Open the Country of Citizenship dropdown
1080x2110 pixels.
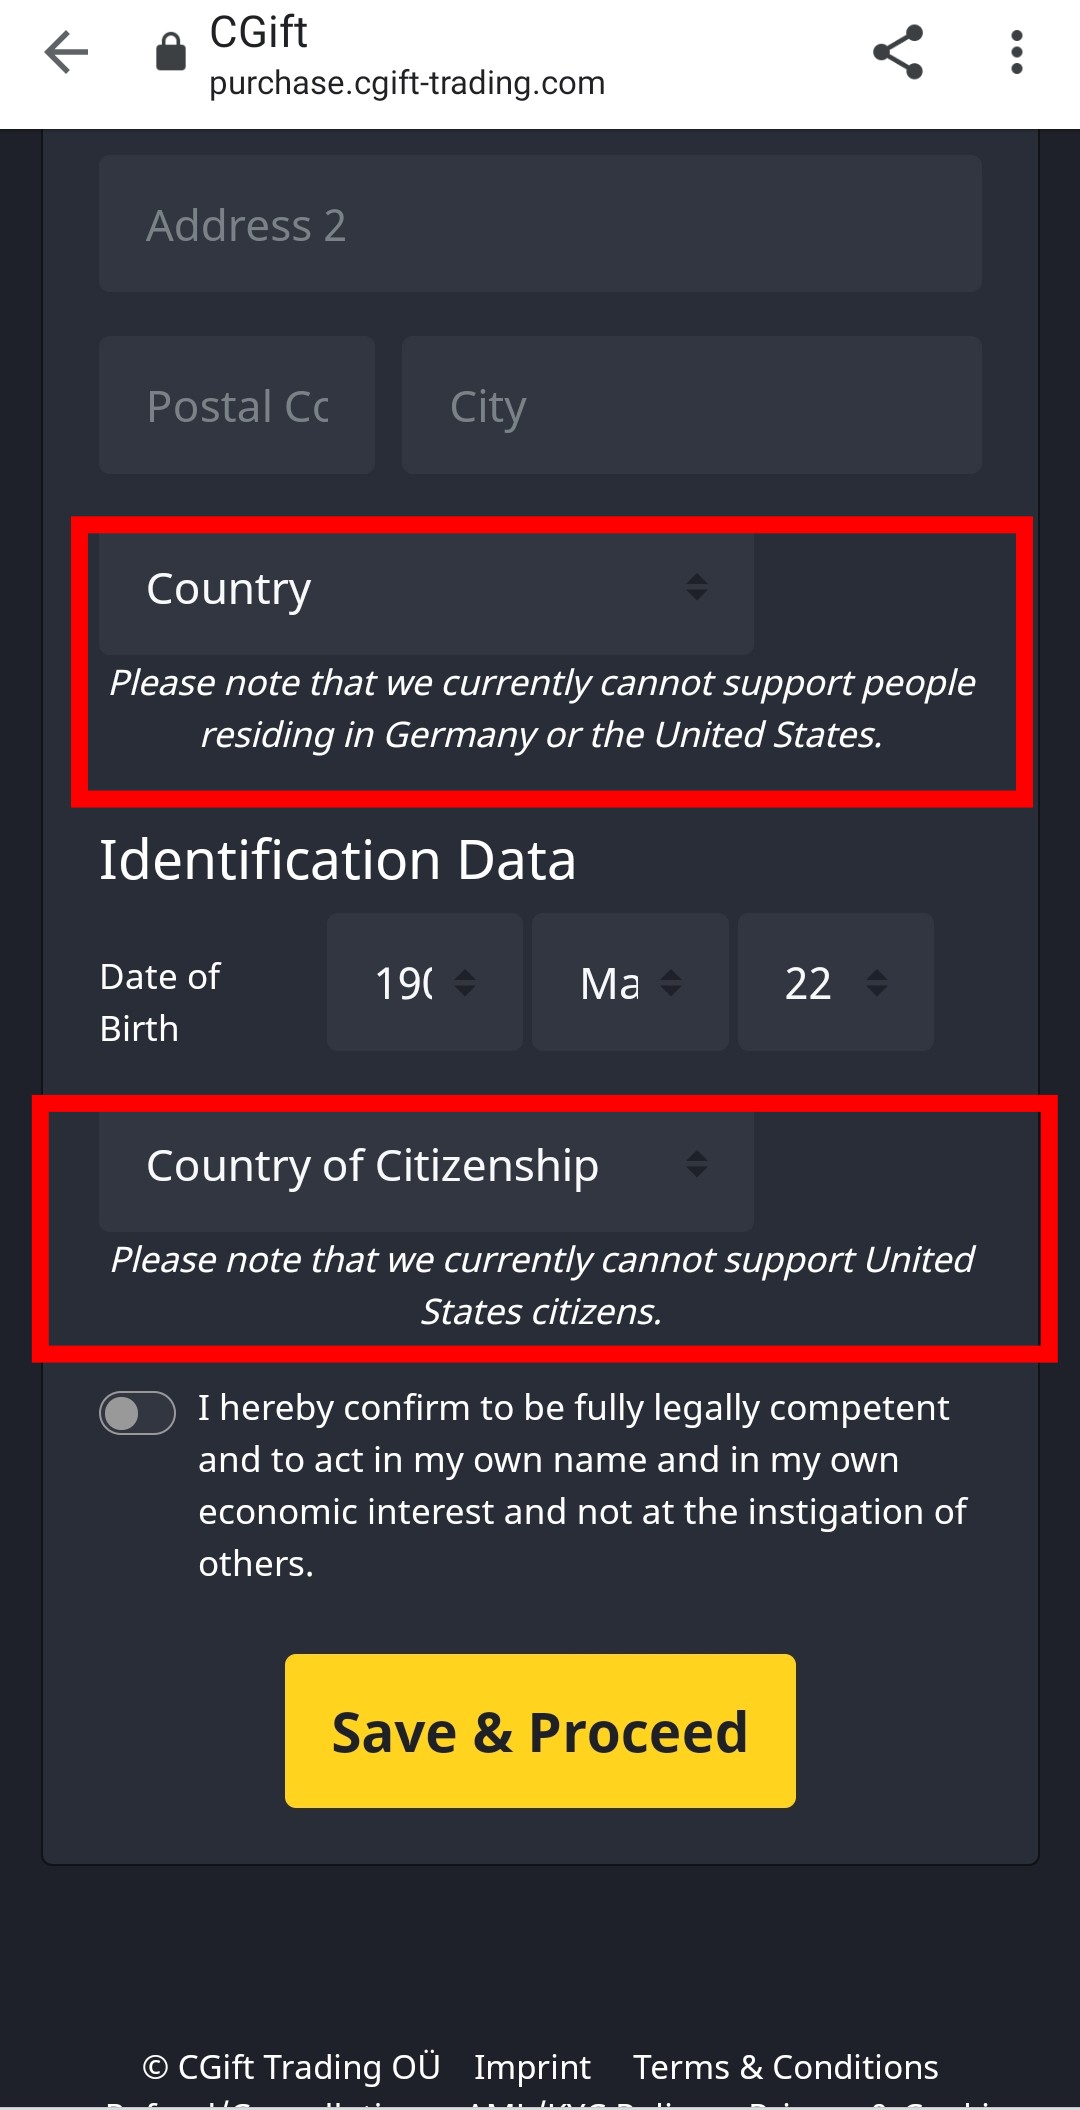pyautogui.click(x=426, y=1166)
